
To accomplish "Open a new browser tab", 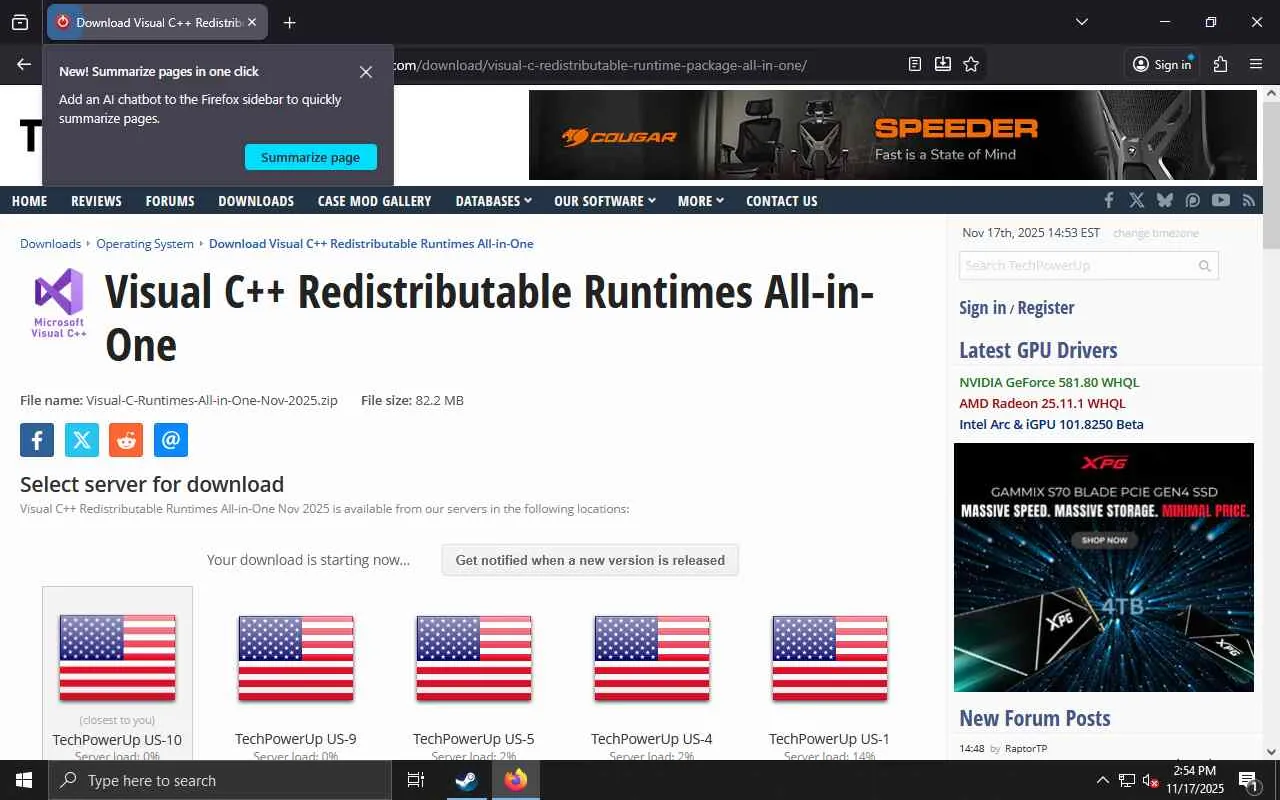I will (x=289, y=22).
